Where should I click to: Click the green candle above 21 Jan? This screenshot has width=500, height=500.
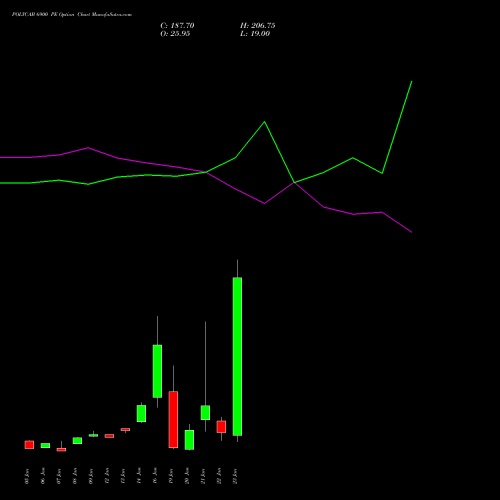[205, 412]
